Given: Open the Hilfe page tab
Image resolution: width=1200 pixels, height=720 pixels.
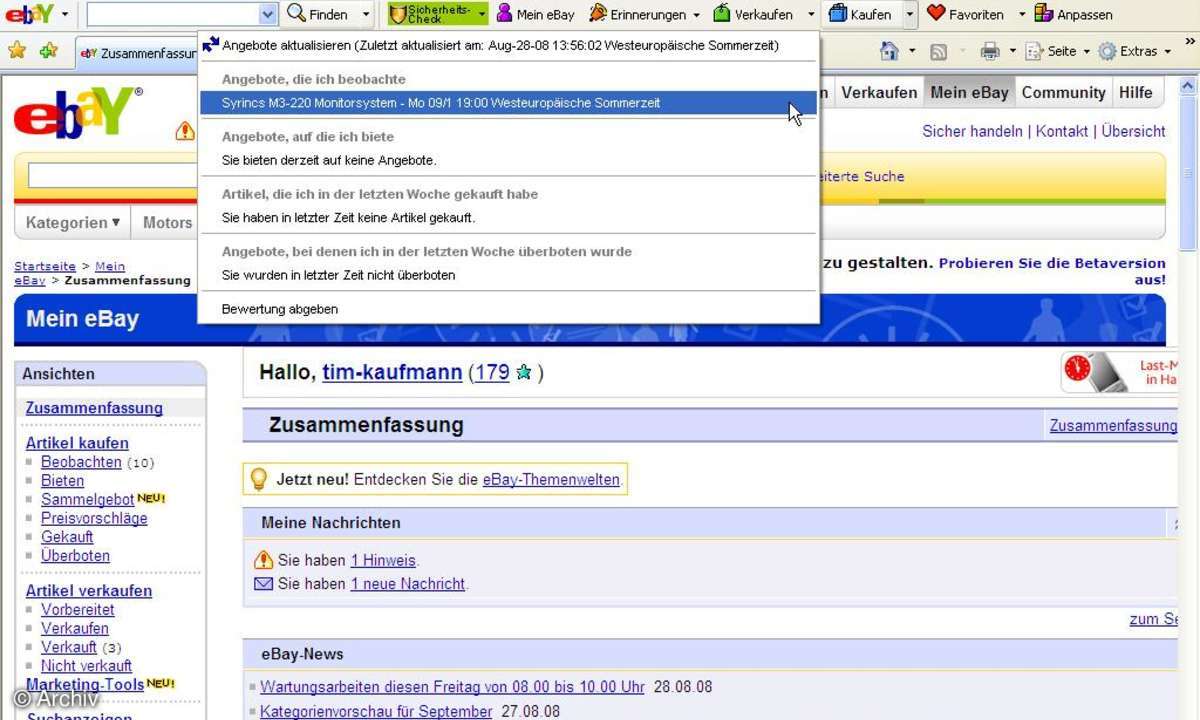Looking at the screenshot, I should pos(1135,92).
